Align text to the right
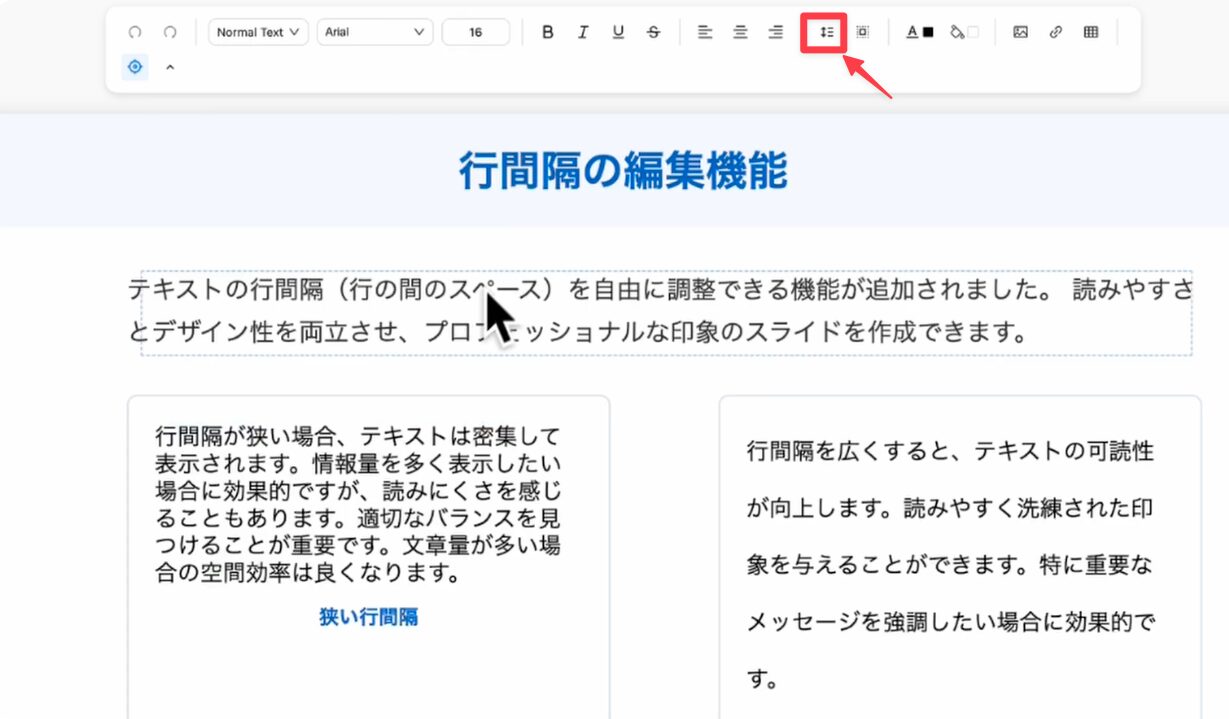The width and height of the screenshot is (1229, 719). point(775,32)
